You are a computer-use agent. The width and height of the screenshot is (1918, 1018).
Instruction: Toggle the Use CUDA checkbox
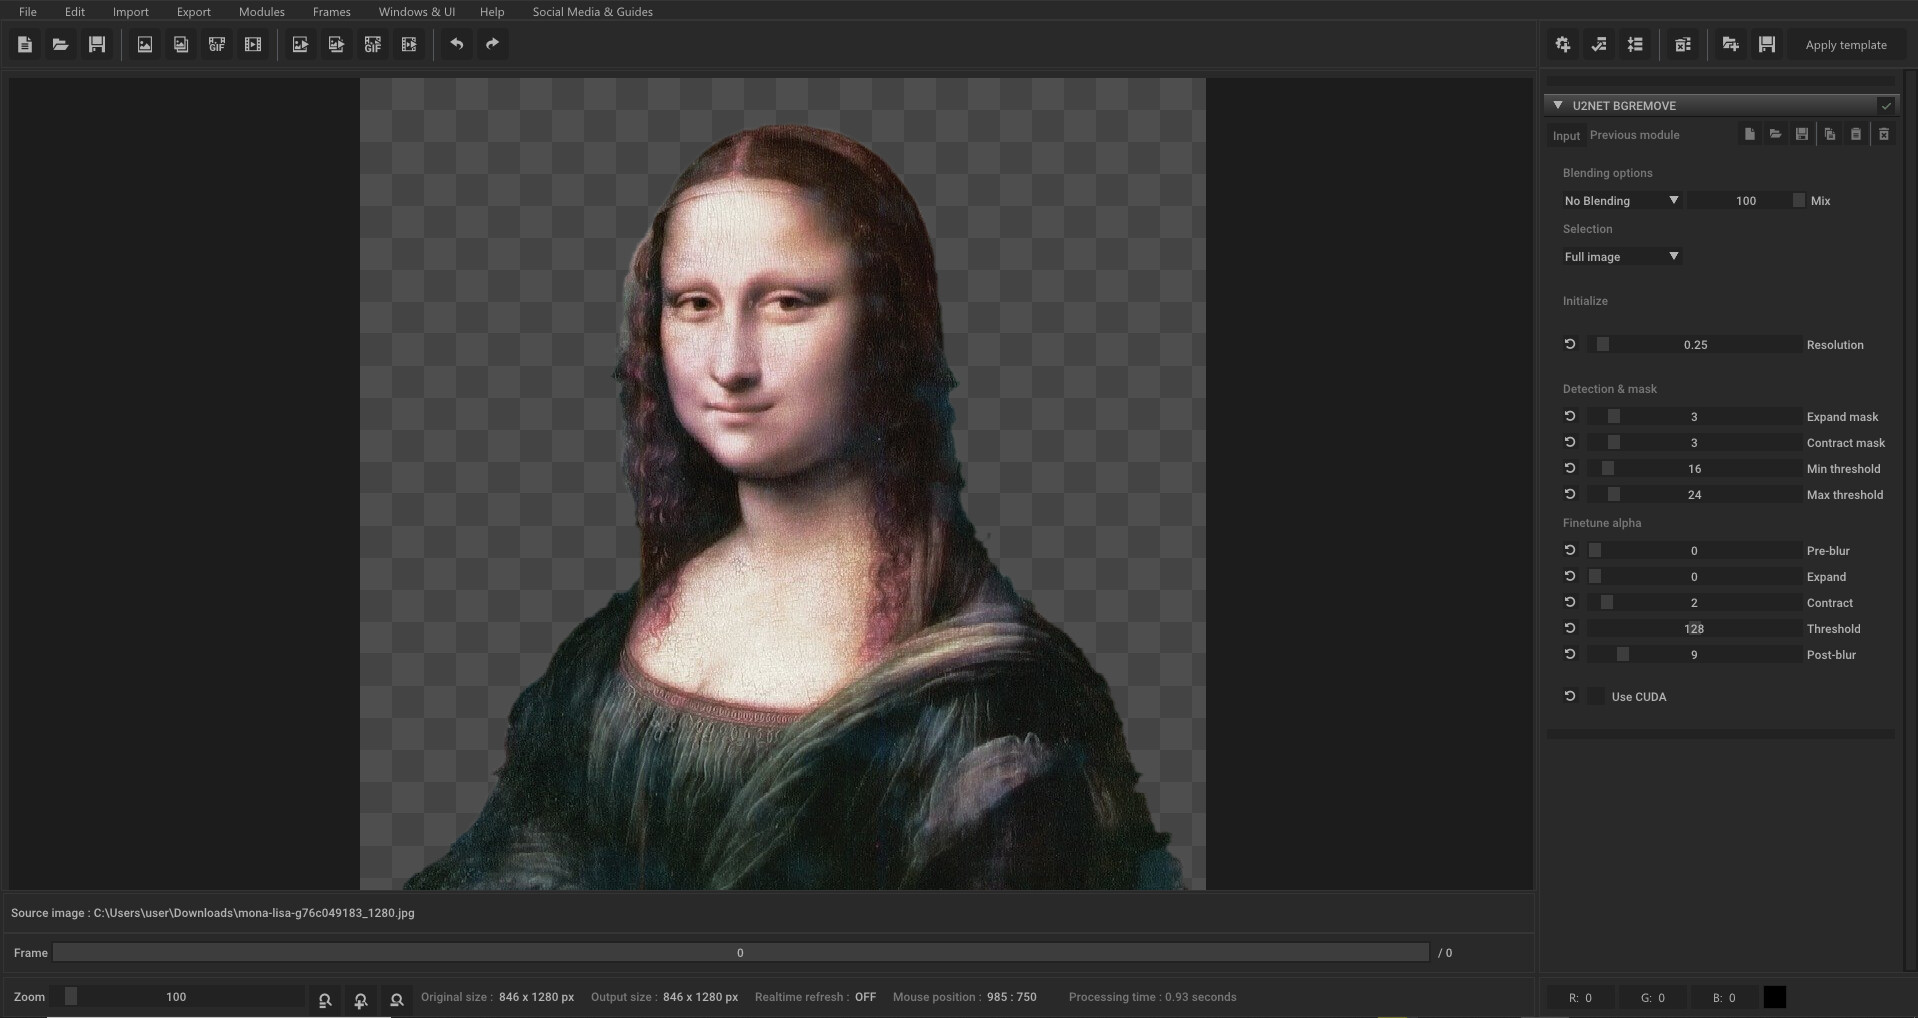pos(1597,697)
